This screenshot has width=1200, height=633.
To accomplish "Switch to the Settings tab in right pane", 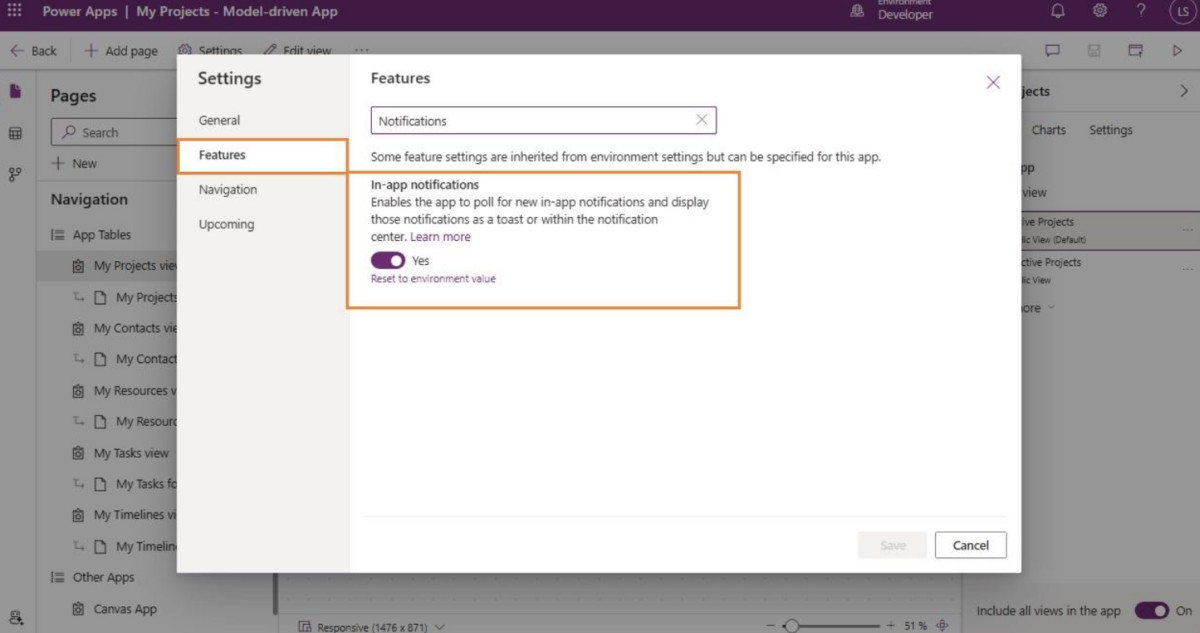I will (1111, 130).
